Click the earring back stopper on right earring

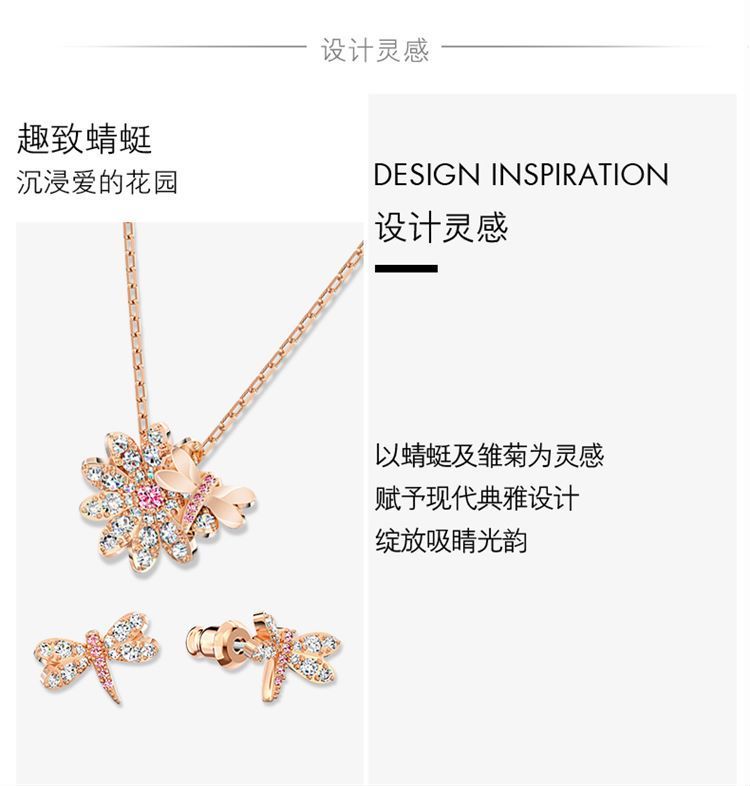pyautogui.click(x=216, y=643)
